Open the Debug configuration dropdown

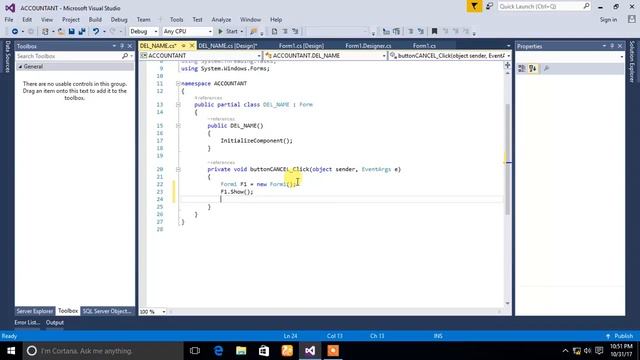pyautogui.click(x=144, y=31)
